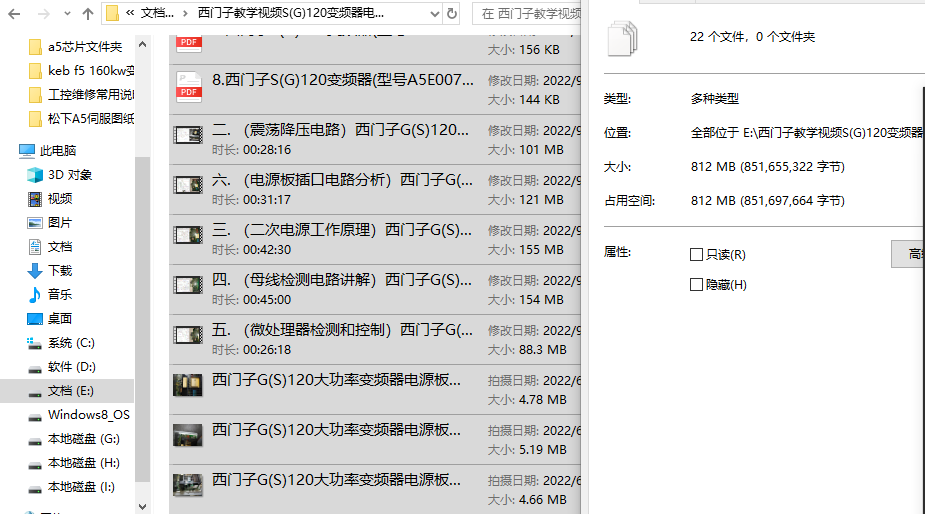Click the 视频 film icon
925x514 pixels.
[x=35, y=199]
